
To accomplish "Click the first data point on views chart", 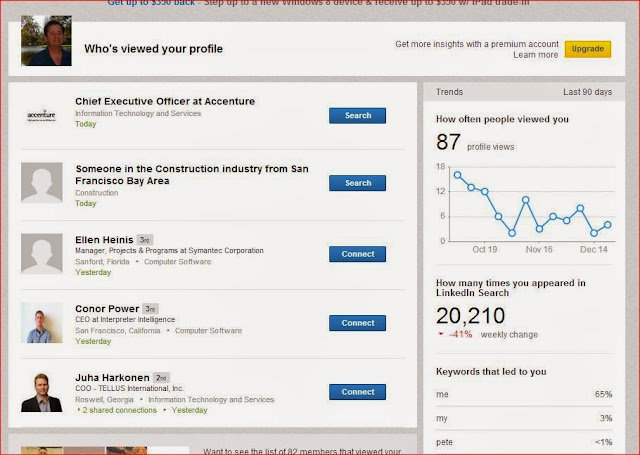I will pos(458,175).
